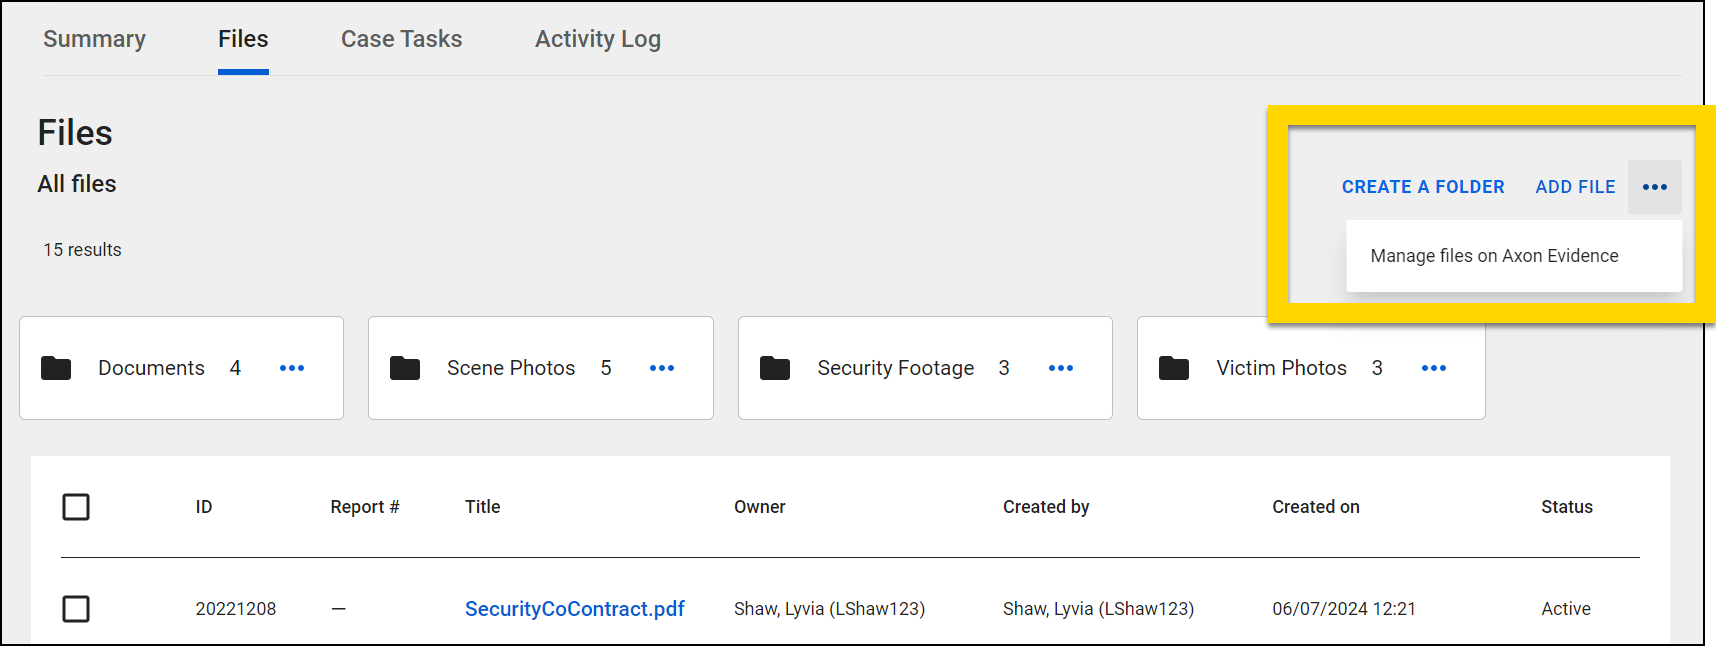Sort by the Created on column header
This screenshot has width=1716, height=646.
pos(1316,507)
